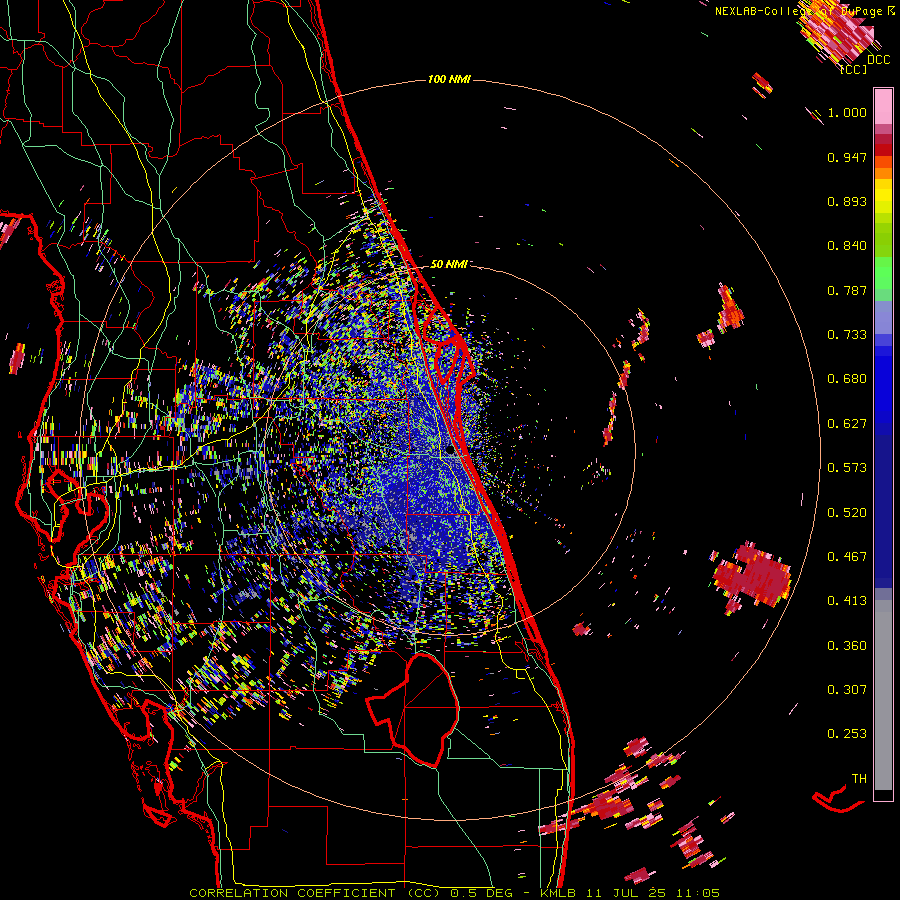Select the 0.467 scale value
Viewport: 900px width, 900px height.
847,557
